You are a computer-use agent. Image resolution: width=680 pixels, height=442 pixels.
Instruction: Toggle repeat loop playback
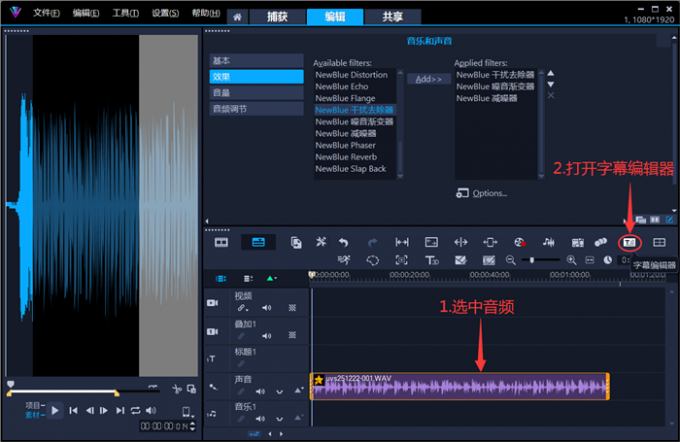(135, 410)
